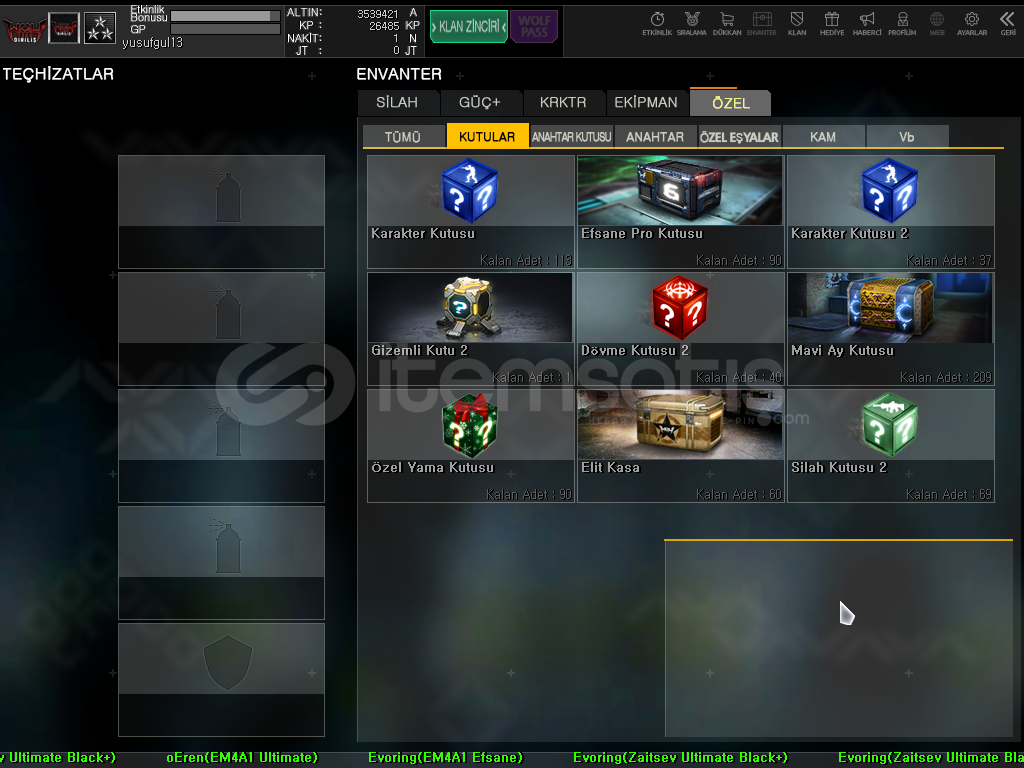Click the ENVANTER panel heading
Viewport: 1024px width, 768px height.
click(x=399, y=74)
